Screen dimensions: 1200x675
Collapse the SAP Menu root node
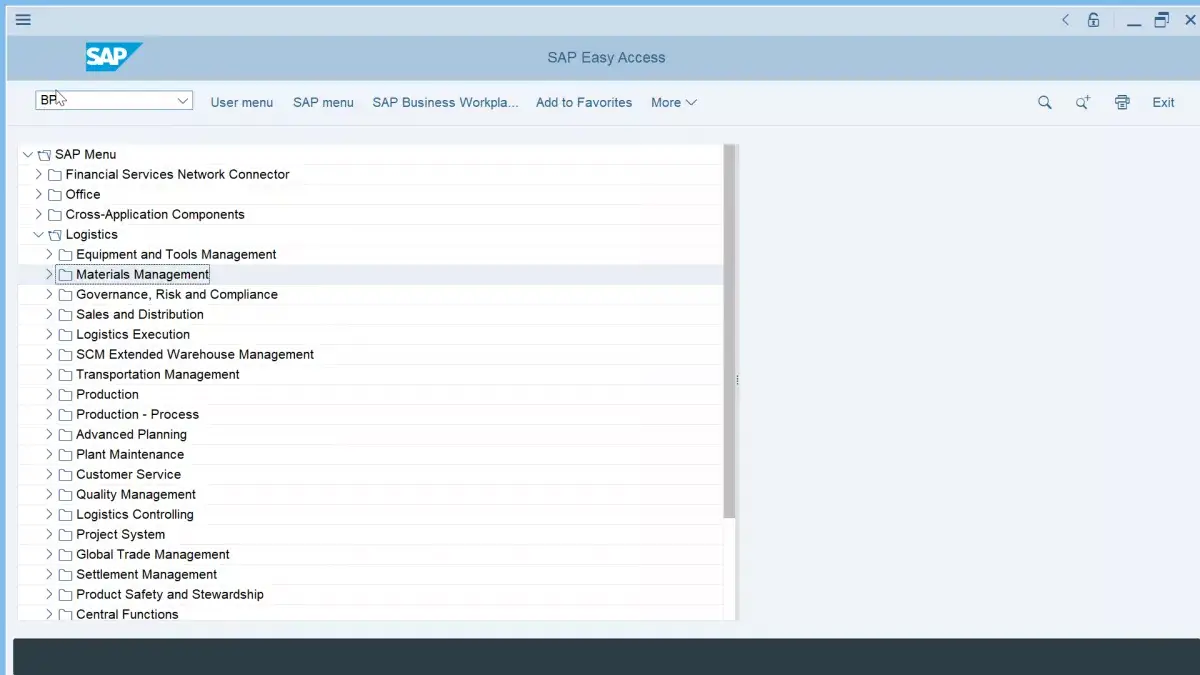click(28, 154)
